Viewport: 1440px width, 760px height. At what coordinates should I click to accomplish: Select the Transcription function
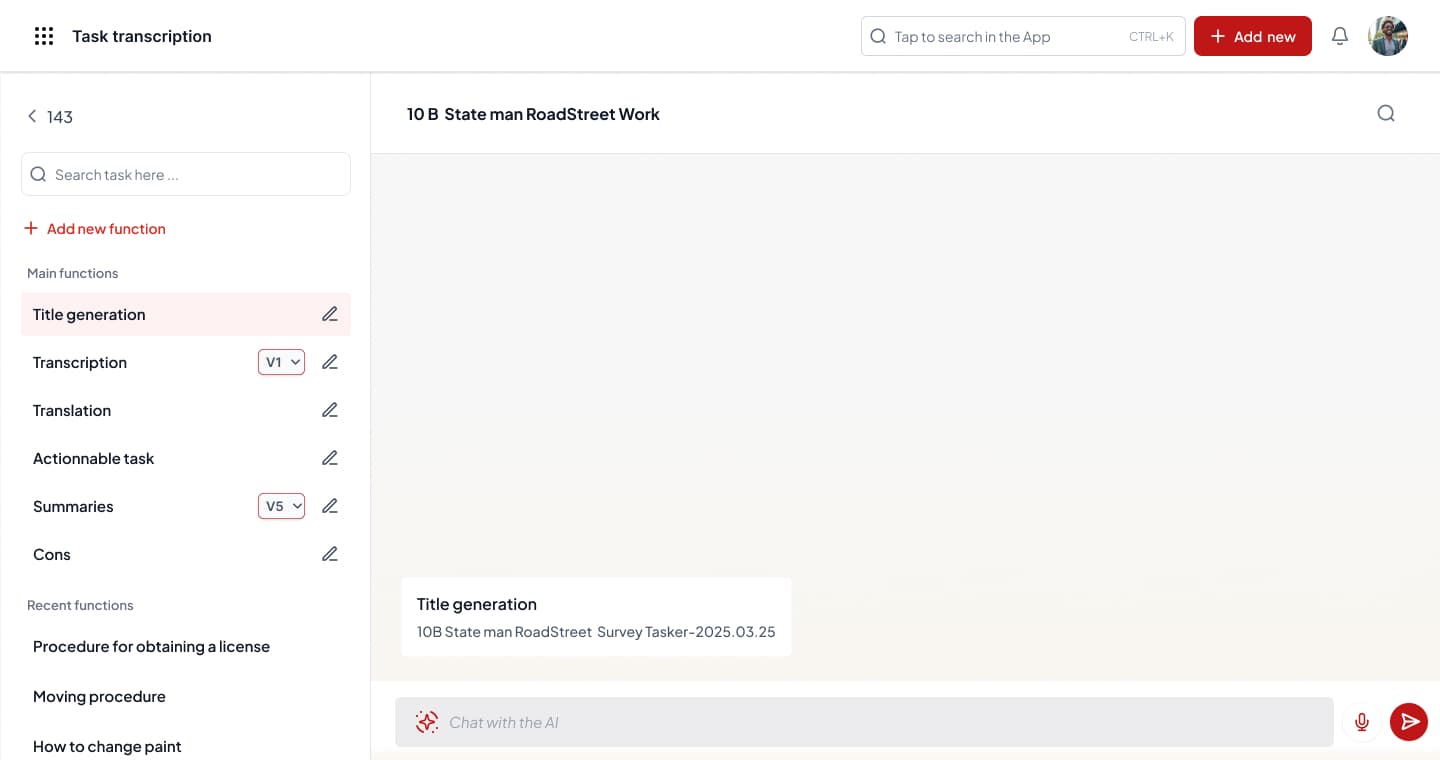click(80, 362)
